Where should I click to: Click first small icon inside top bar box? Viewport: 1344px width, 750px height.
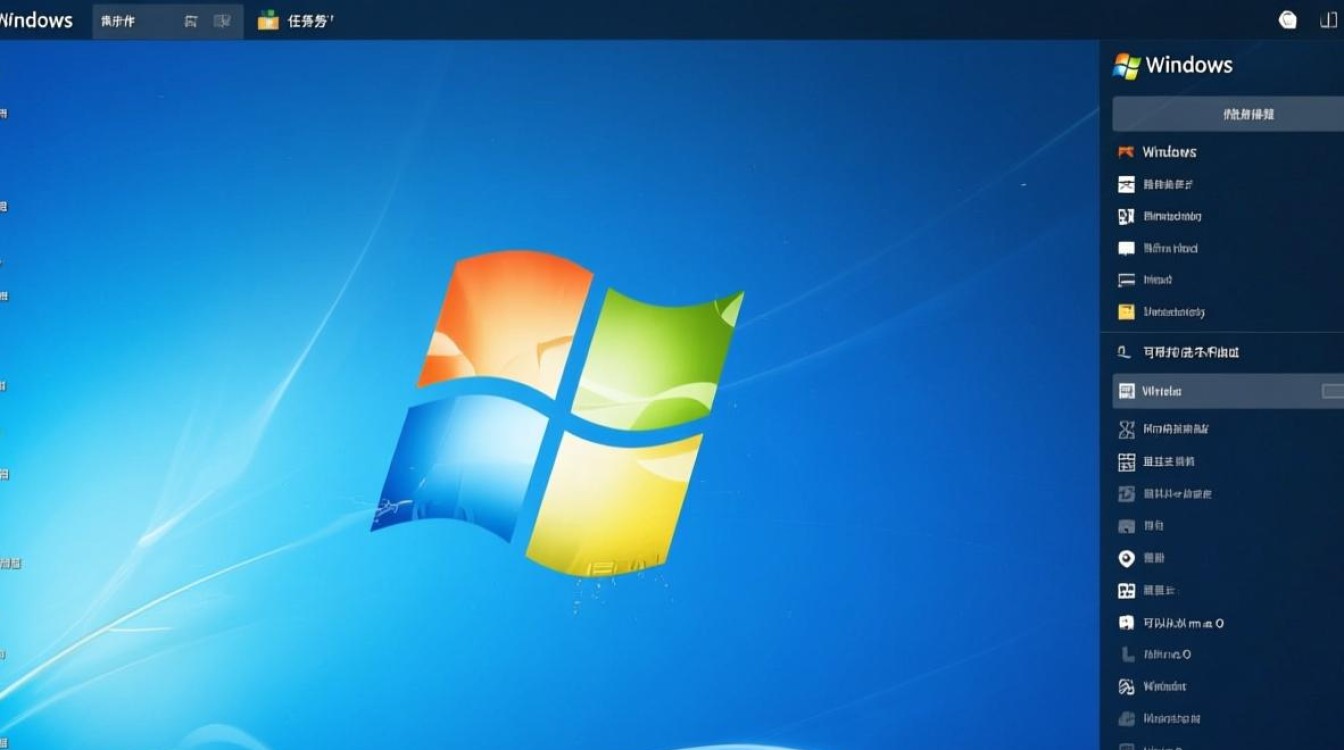pos(191,21)
